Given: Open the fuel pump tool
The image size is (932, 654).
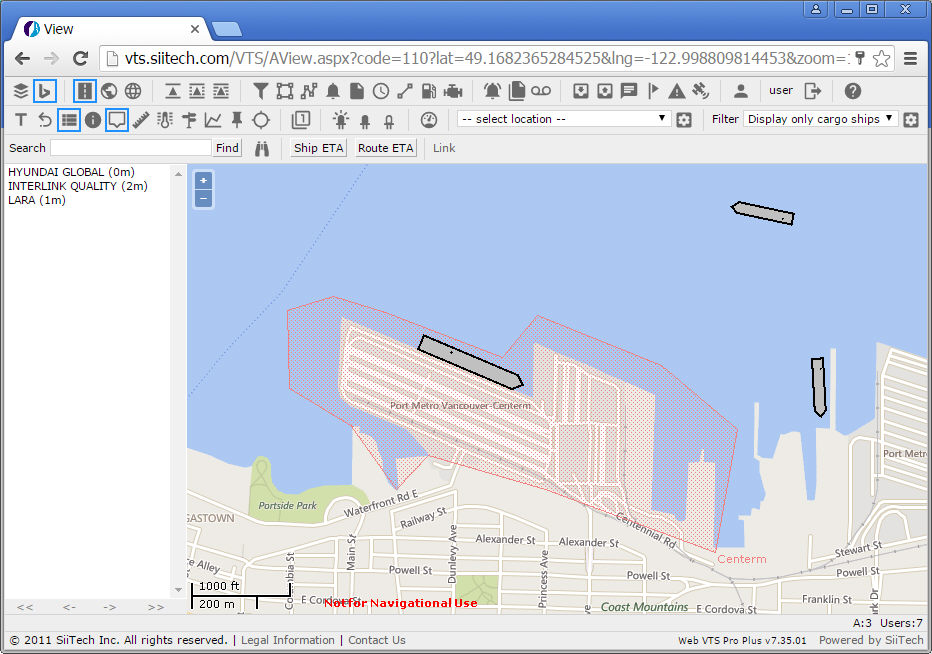Looking at the screenshot, I should pyautogui.click(x=429, y=91).
